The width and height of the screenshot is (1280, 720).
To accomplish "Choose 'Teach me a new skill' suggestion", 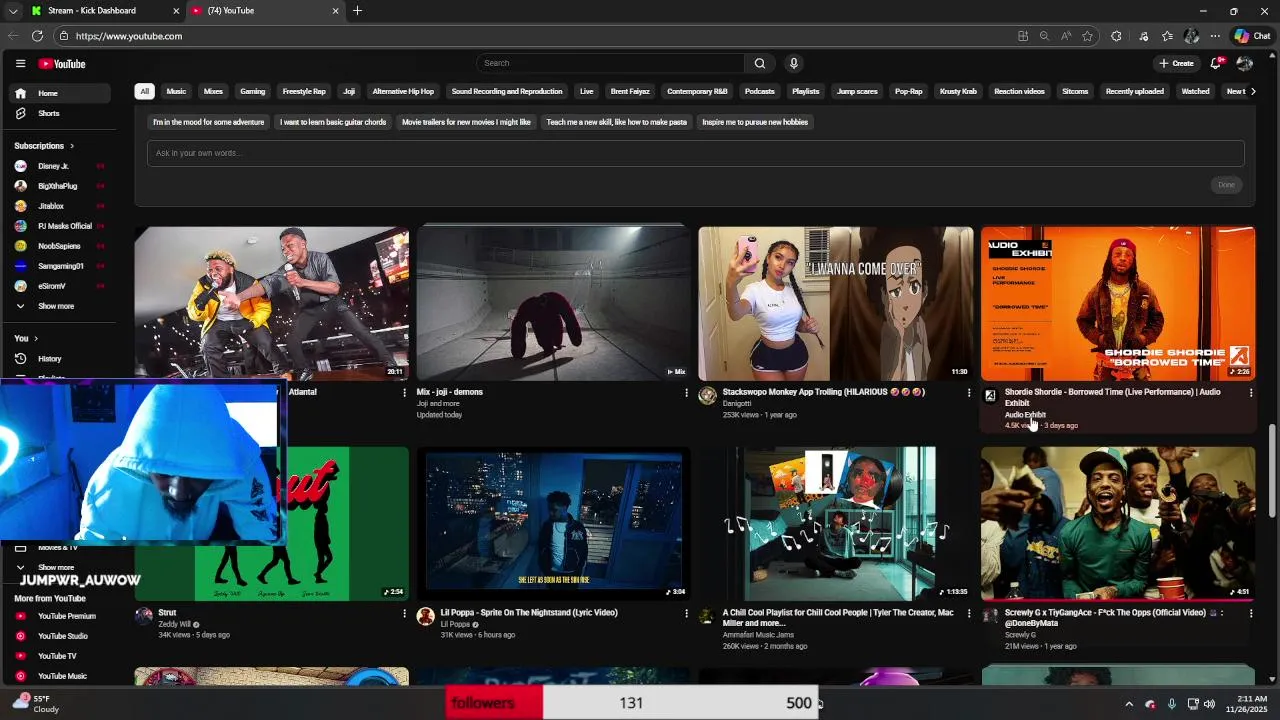I will pyautogui.click(x=617, y=122).
